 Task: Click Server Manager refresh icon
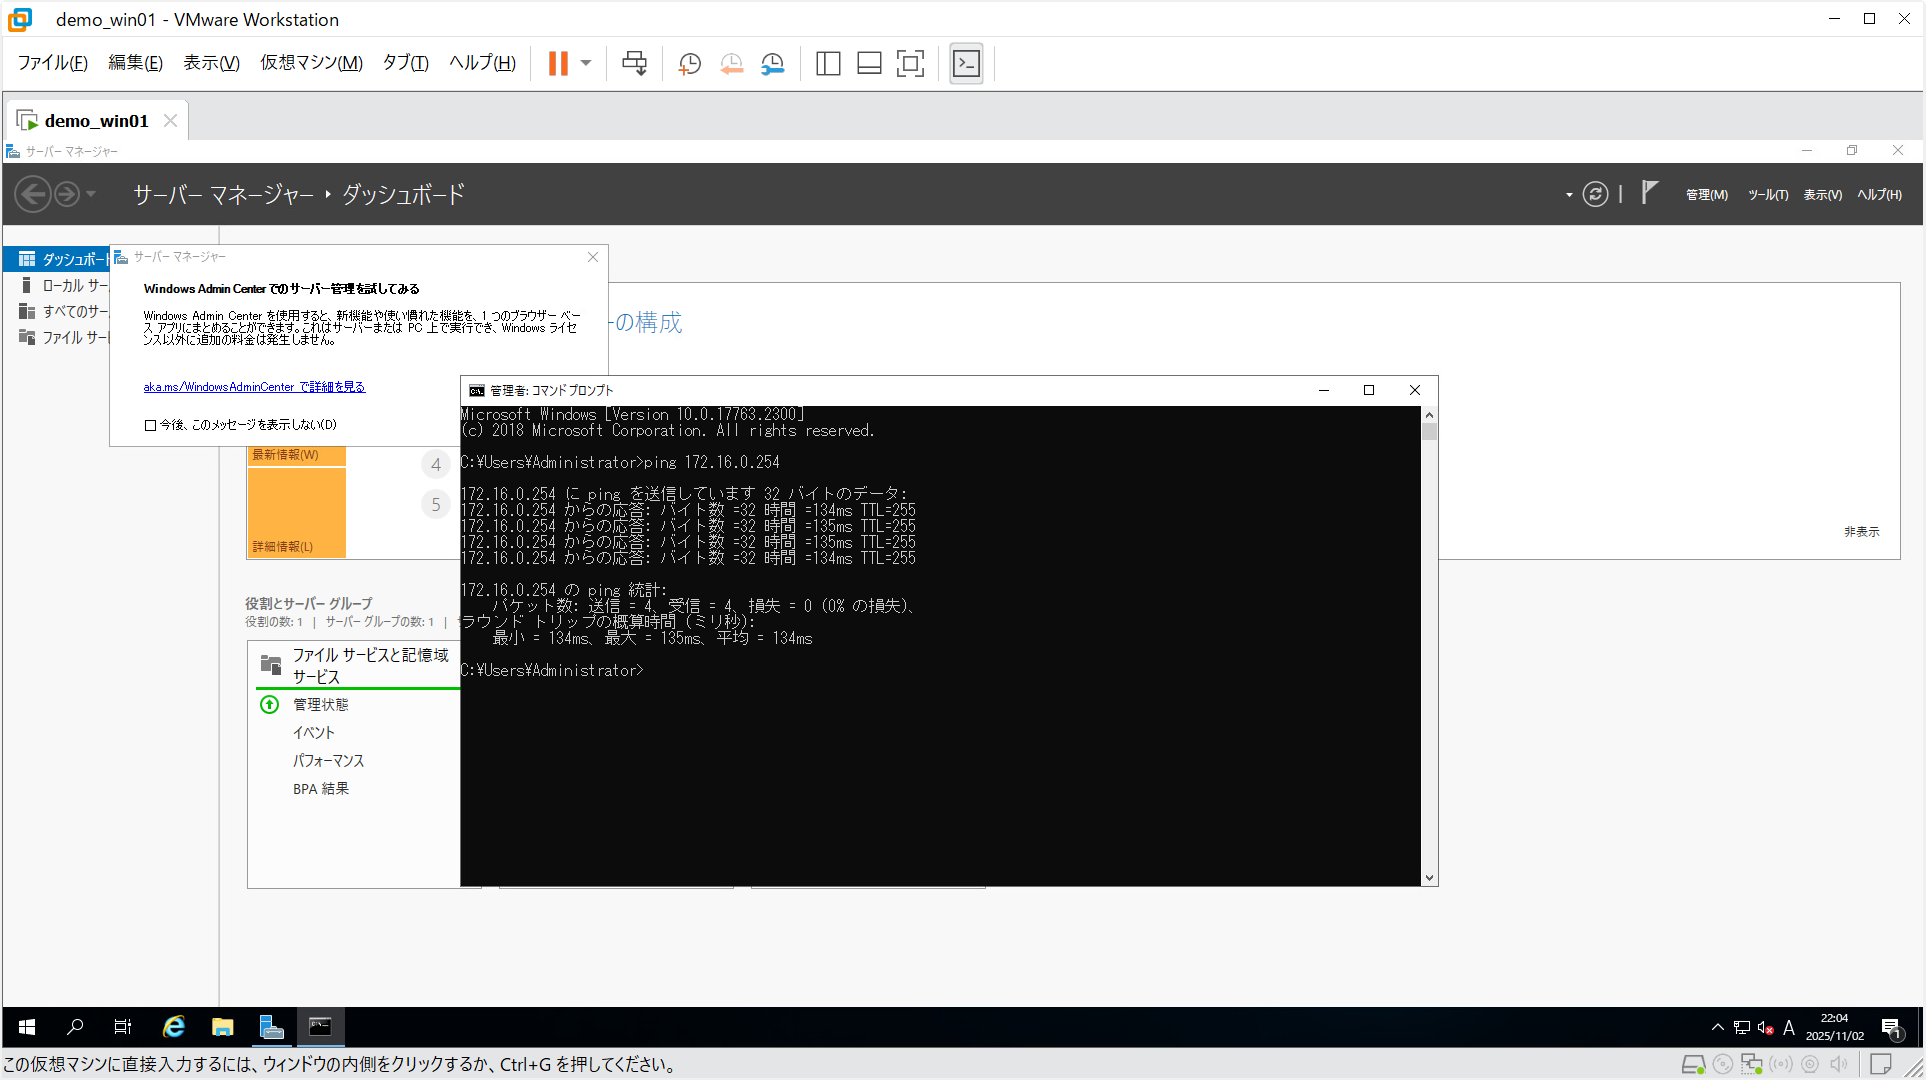tap(1595, 194)
